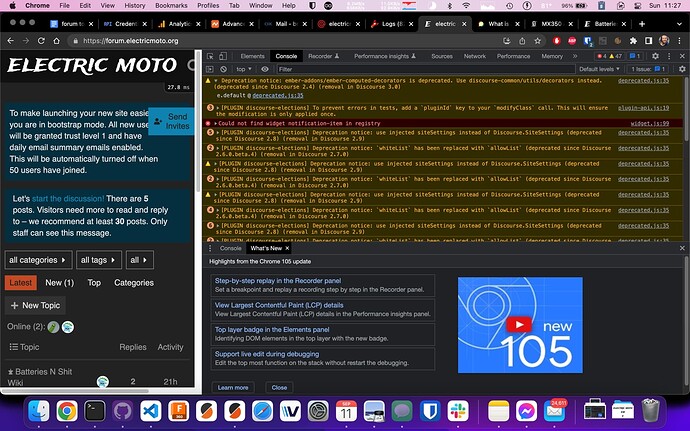Show more DevTools panel tabs via double chevron

point(575,56)
